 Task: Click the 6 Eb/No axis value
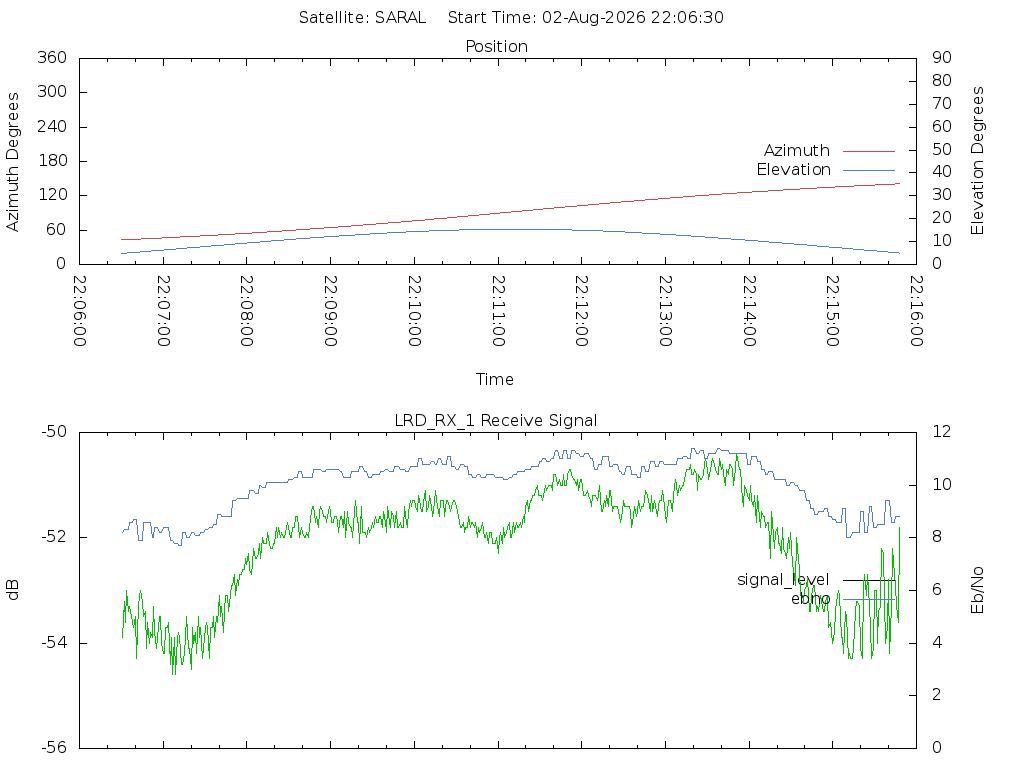pyautogui.click(x=937, y=590)
